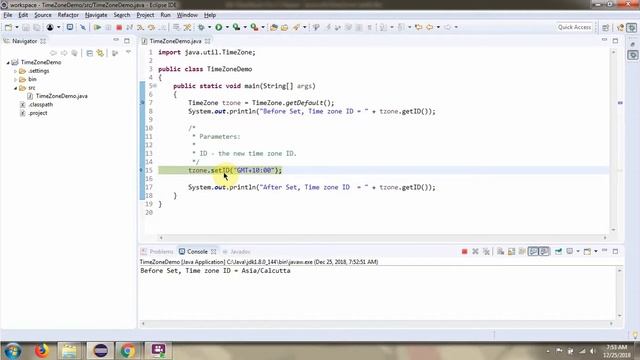Select the Console tab

coord(197,252)
